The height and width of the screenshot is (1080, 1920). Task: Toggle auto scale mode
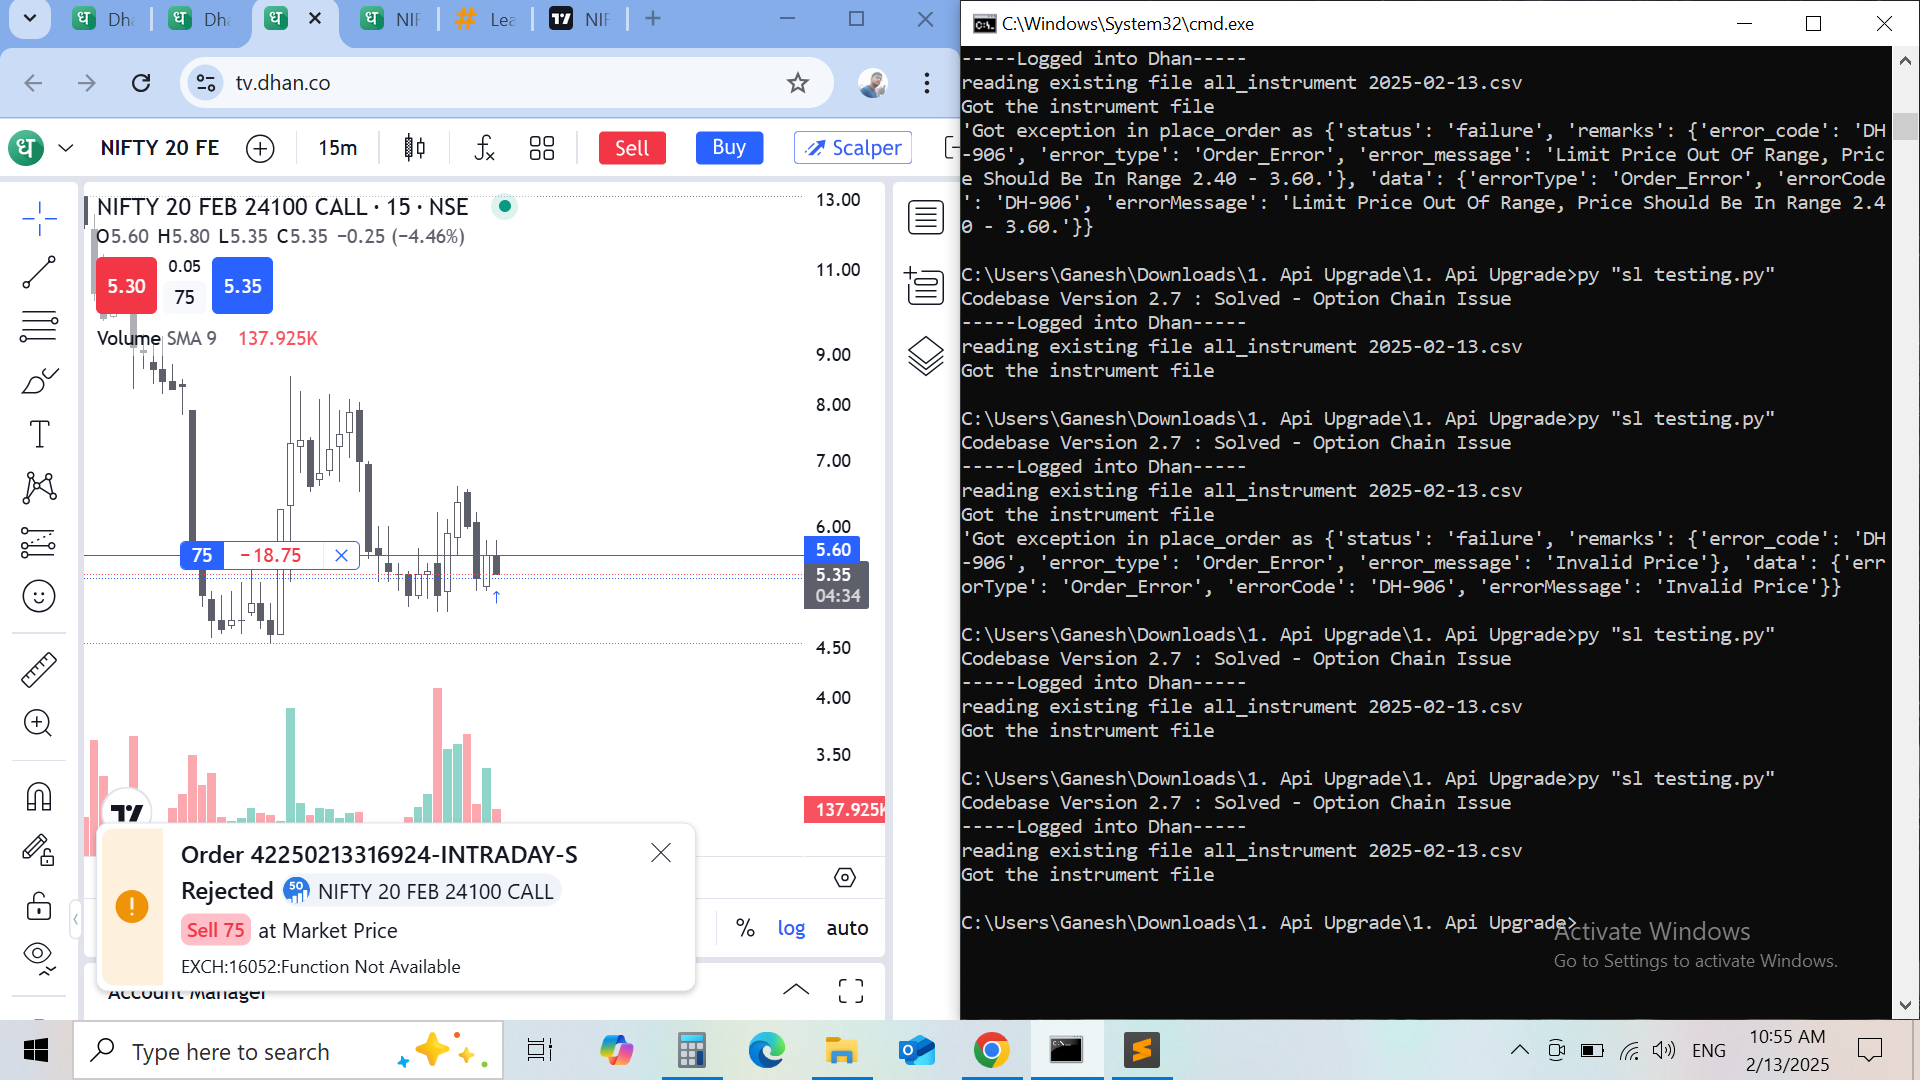847,928
